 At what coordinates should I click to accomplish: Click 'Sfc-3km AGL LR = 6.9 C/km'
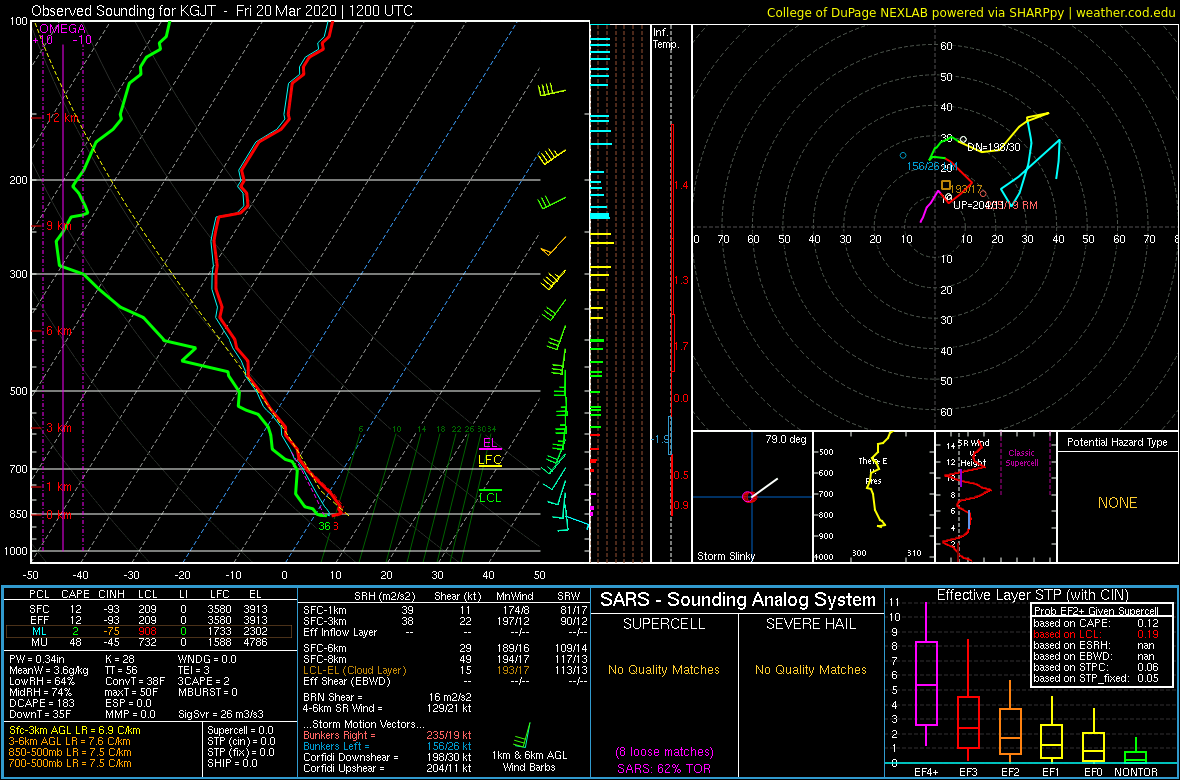75,730
